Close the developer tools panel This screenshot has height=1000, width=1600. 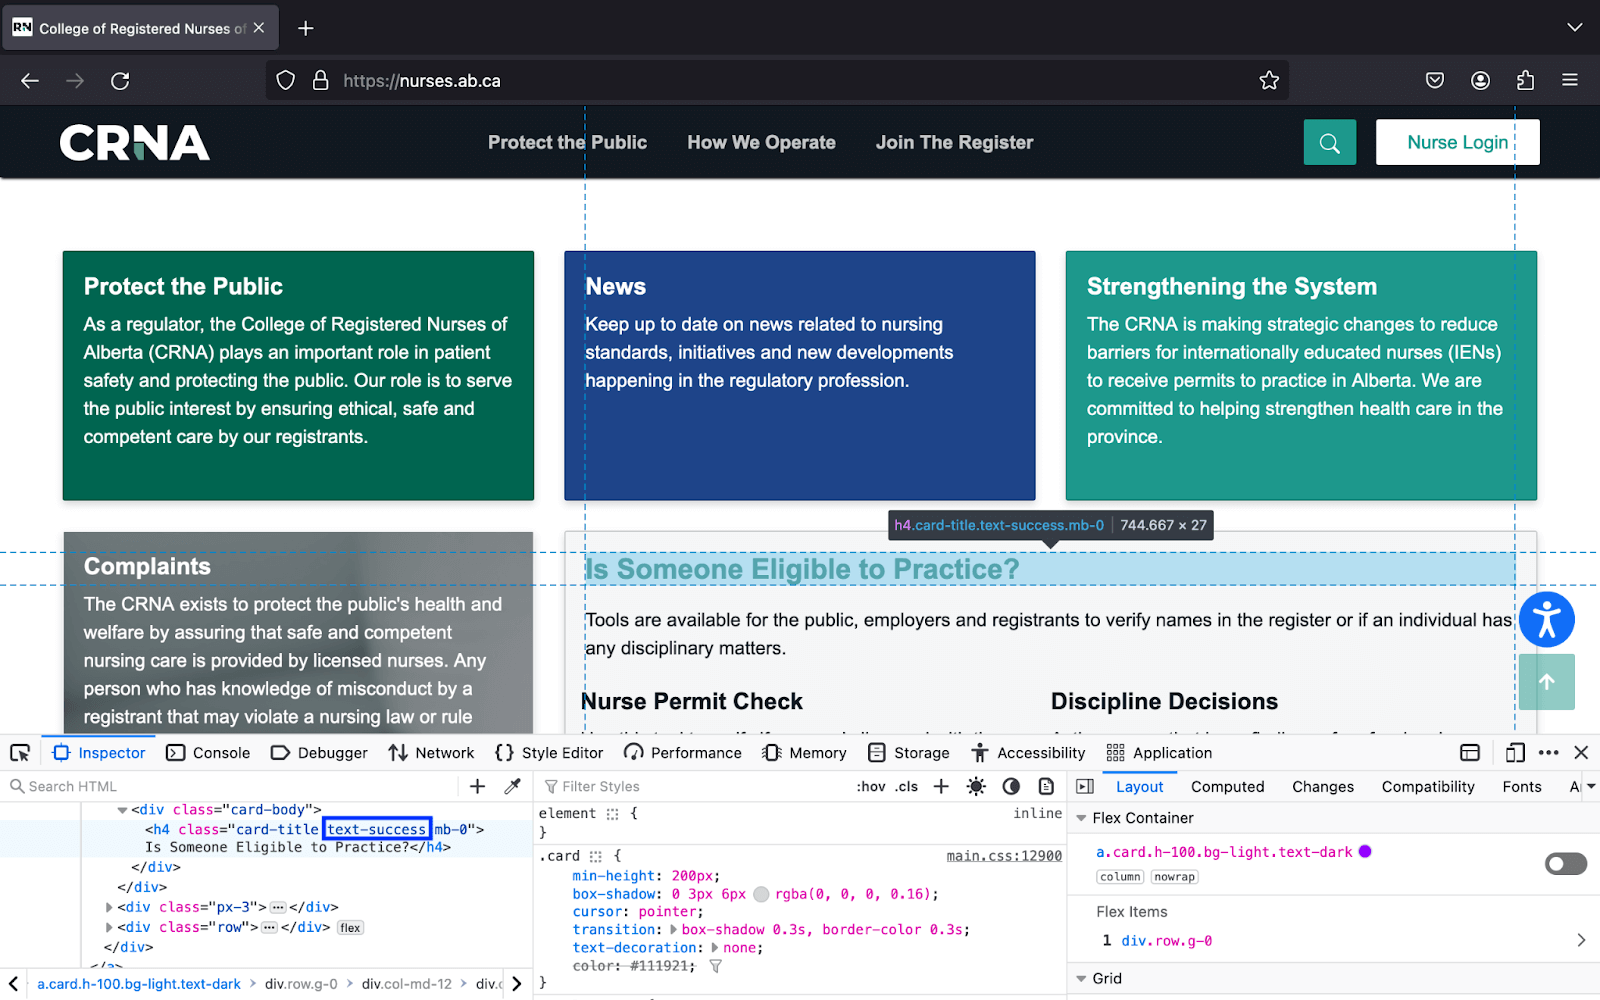(1581, 753)
